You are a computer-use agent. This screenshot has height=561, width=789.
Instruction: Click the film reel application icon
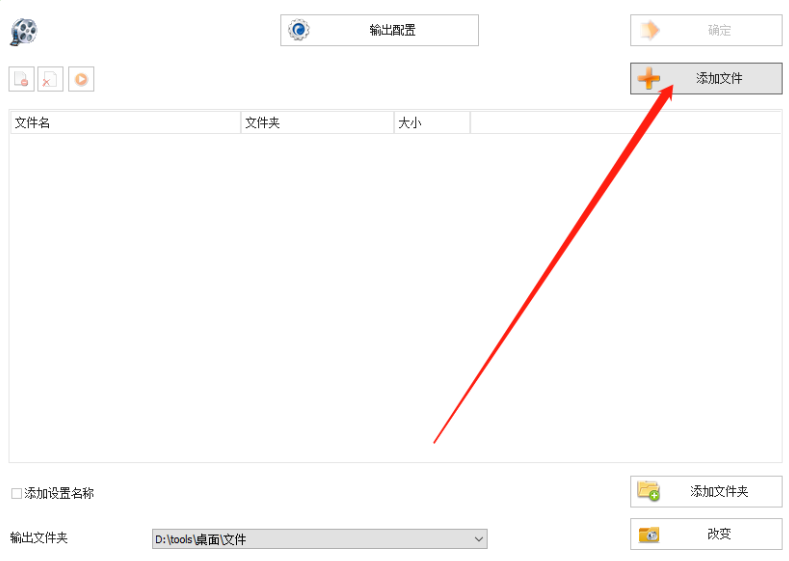point(24,32)
